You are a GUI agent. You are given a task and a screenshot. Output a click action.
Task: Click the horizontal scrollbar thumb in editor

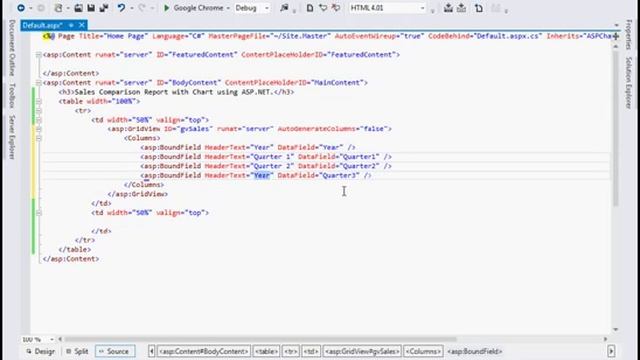(x=260, y=339)
